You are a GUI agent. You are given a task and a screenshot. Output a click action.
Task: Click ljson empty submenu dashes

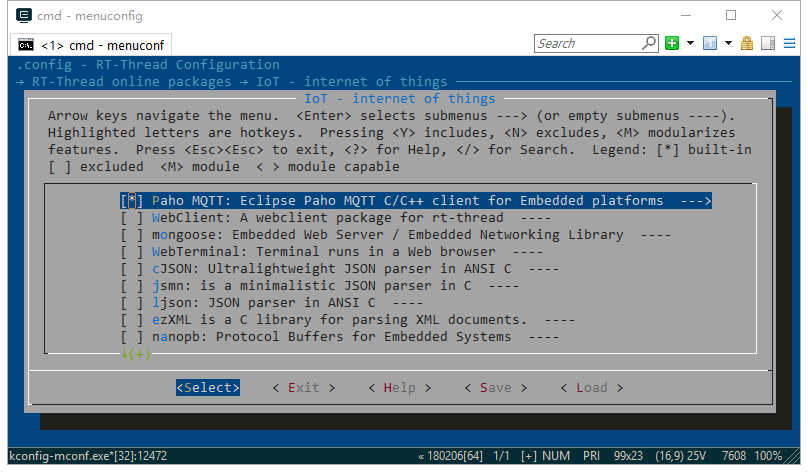[x=408, y=302]
